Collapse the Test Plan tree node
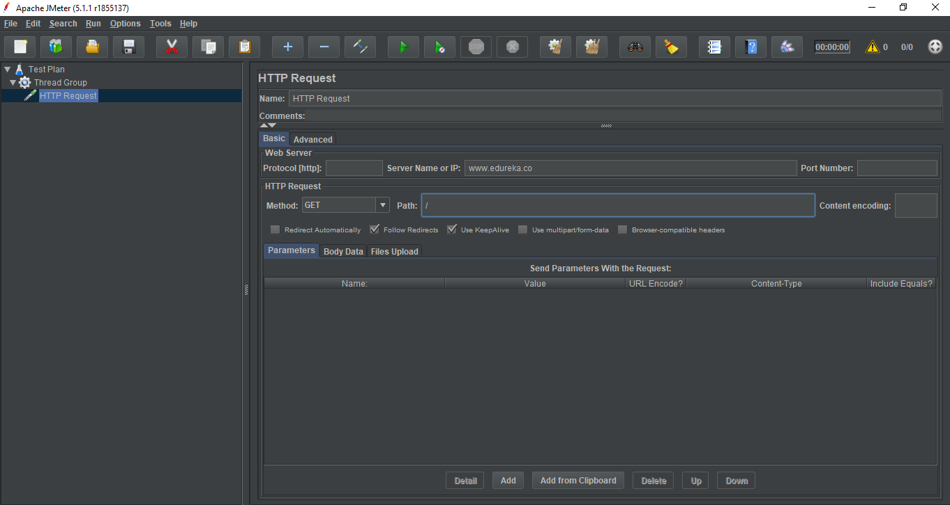The width and height of the screenshot is (950, 505). click(x=7, y=69)
